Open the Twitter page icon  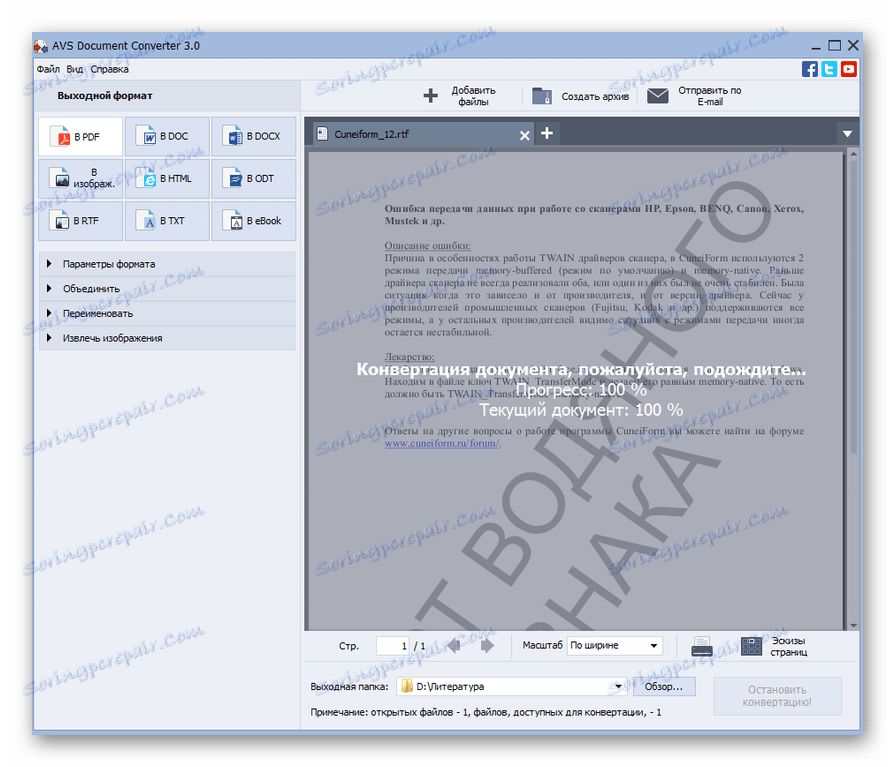pyautogui.click(x=829, y=69)
